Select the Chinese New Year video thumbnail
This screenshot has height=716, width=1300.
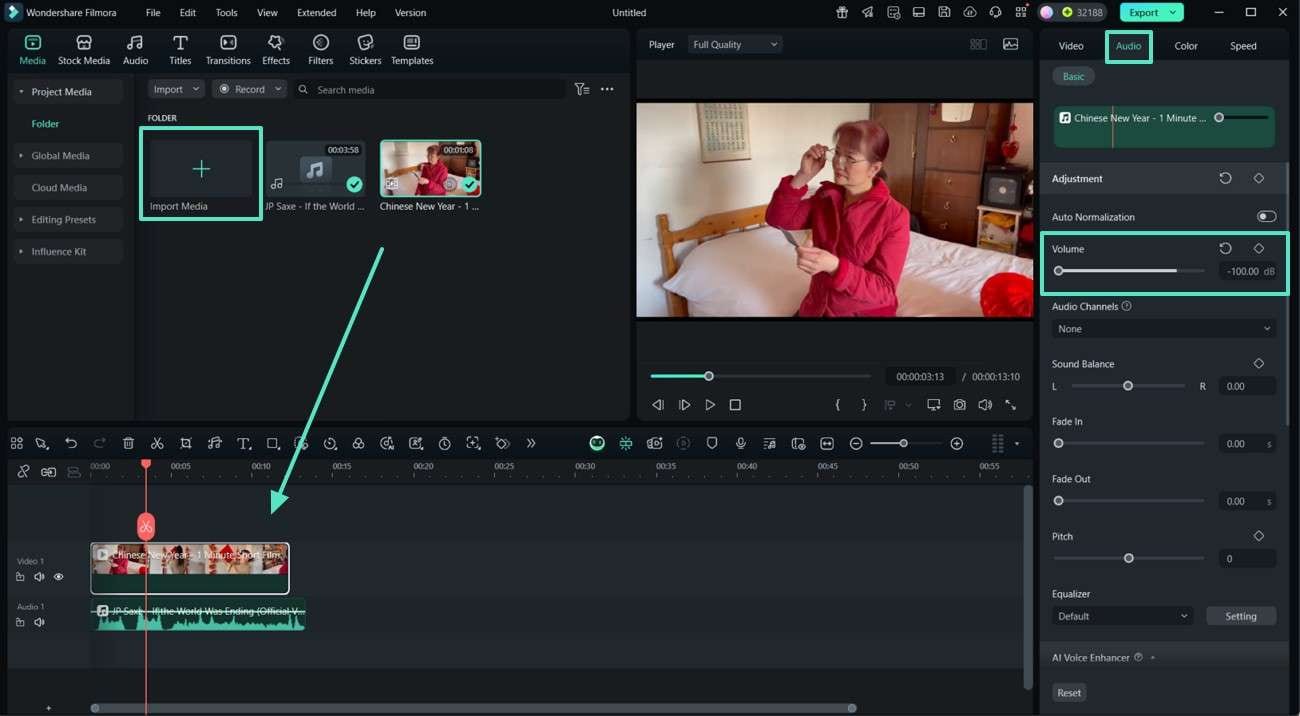[430, 168]
